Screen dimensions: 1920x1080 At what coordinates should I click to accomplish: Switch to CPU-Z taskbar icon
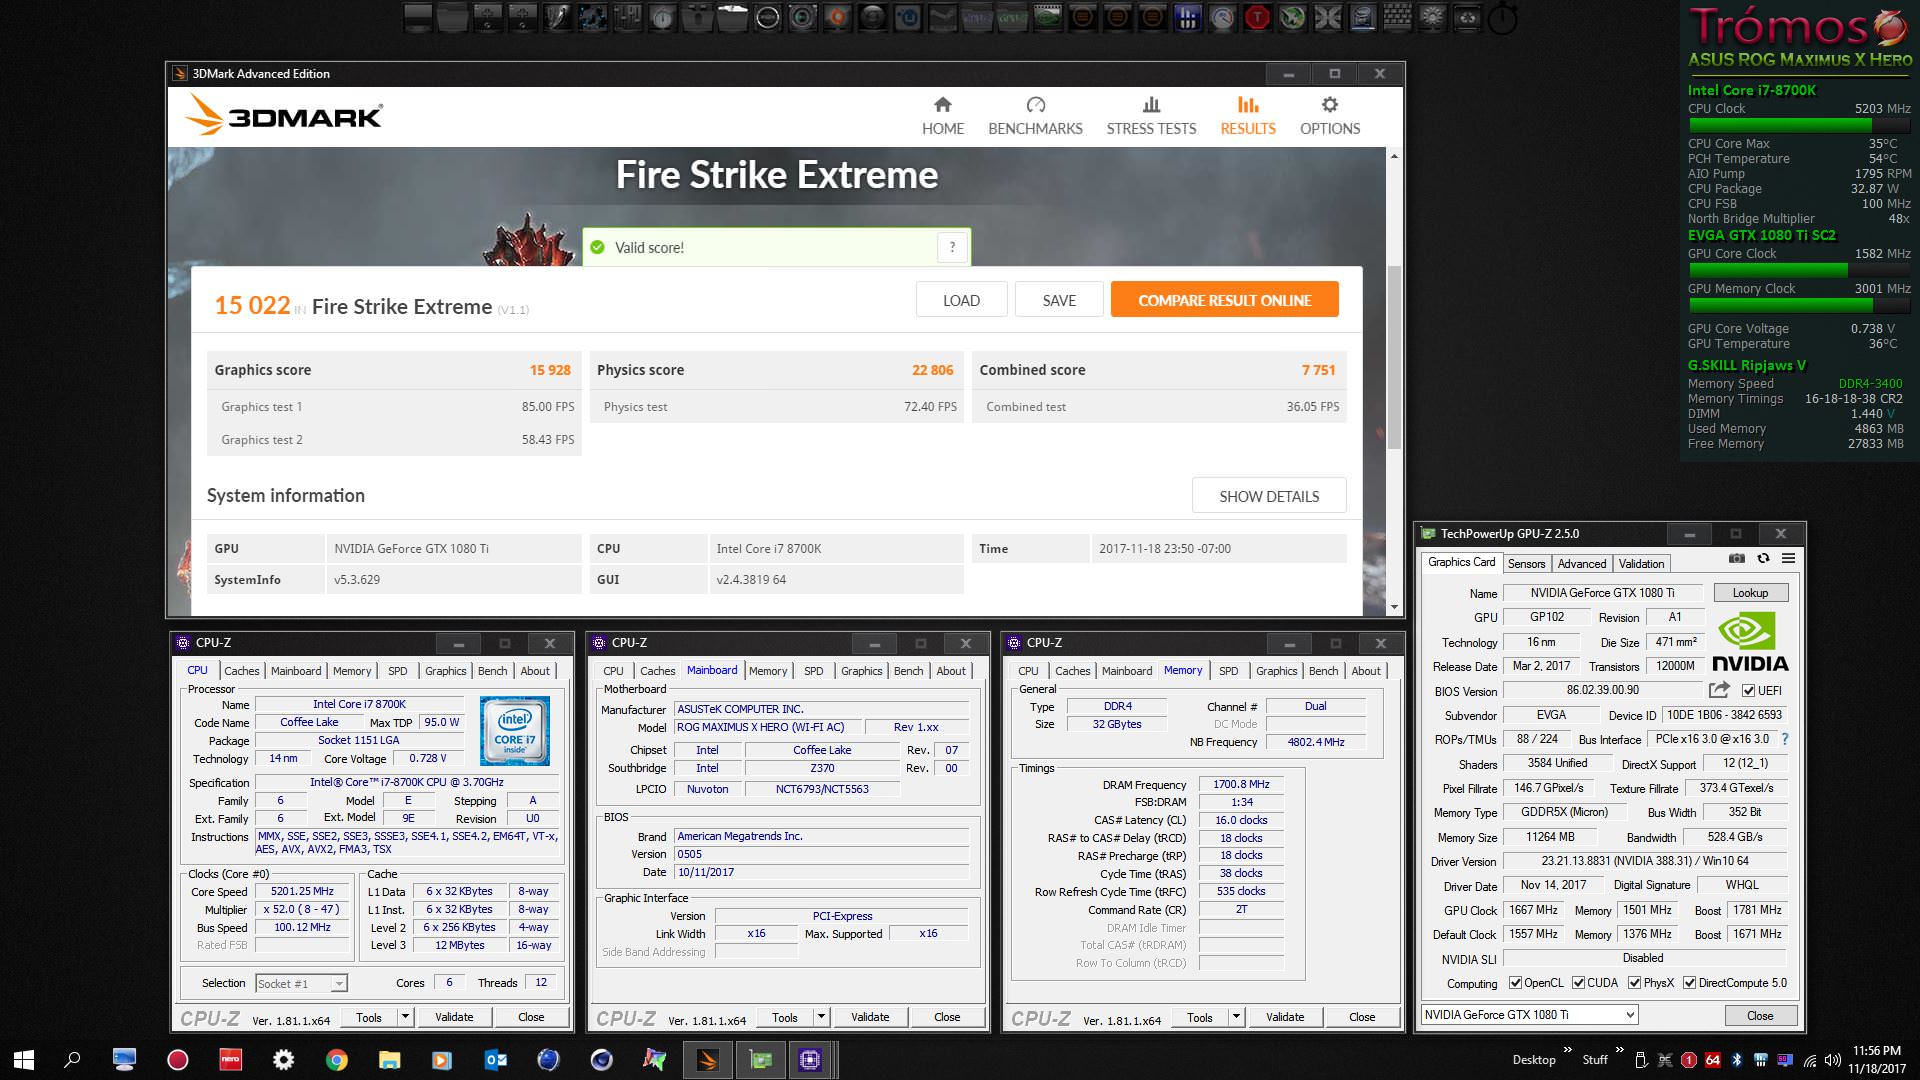[x=810, y=1059]
